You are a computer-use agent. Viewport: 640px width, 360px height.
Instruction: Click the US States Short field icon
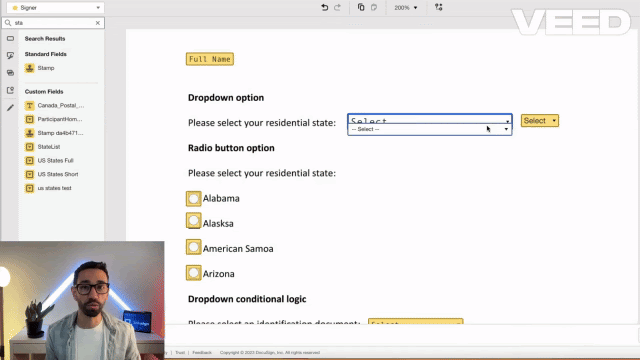click(x=29, y=174)
